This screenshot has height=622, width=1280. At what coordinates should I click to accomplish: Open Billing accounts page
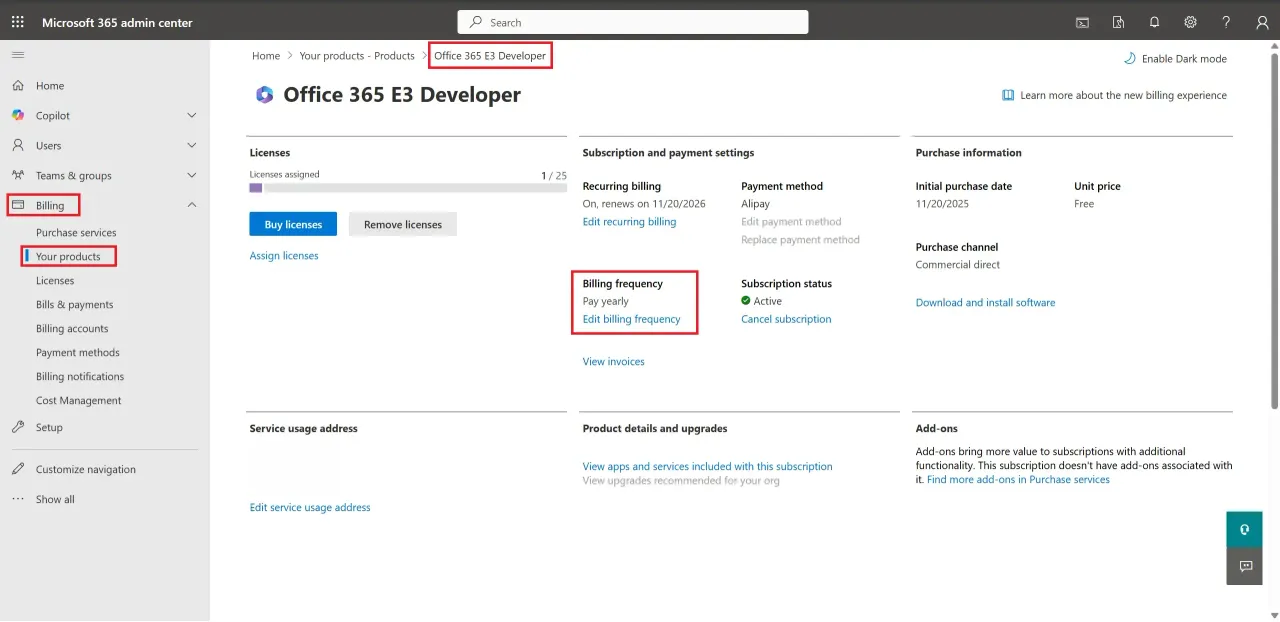pyautogui.click(x=72, y=329)
